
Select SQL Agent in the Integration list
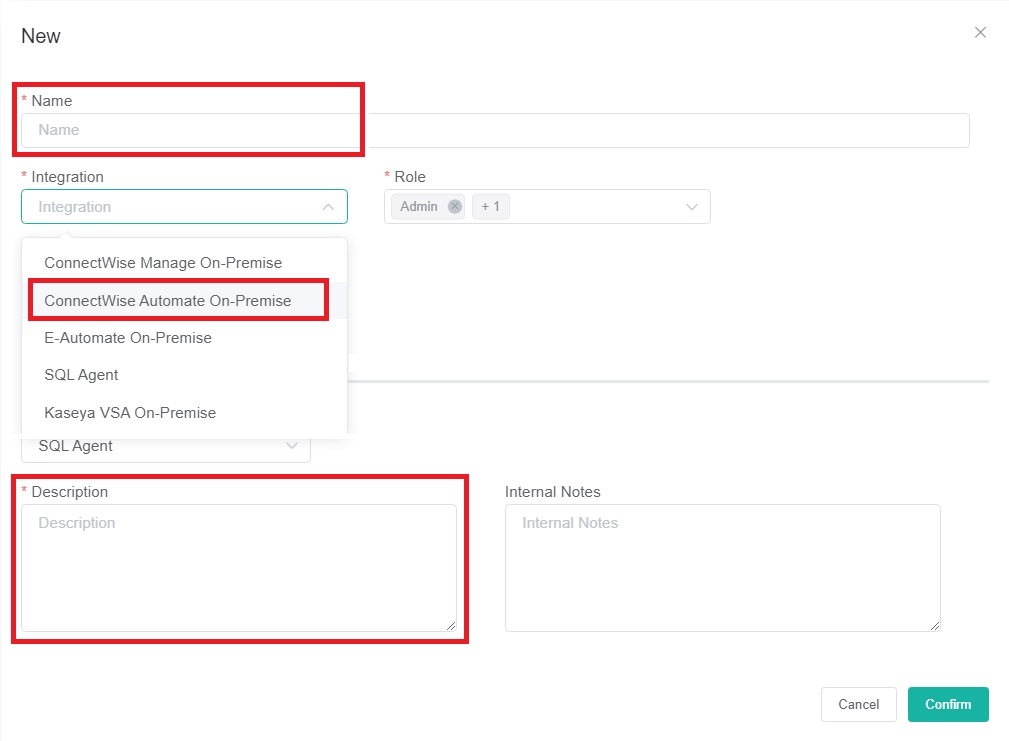(x=82, y=375)
